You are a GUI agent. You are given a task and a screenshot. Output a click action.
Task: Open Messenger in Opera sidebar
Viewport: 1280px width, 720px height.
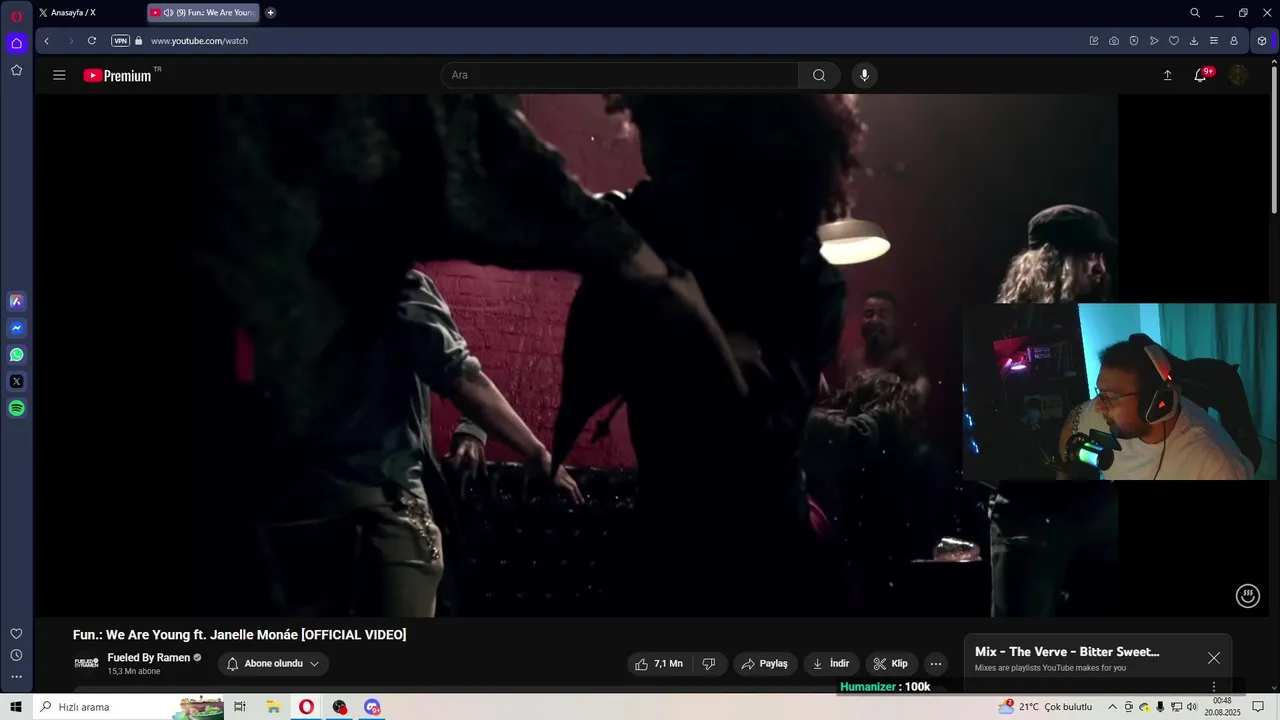(x=16, y=328)
